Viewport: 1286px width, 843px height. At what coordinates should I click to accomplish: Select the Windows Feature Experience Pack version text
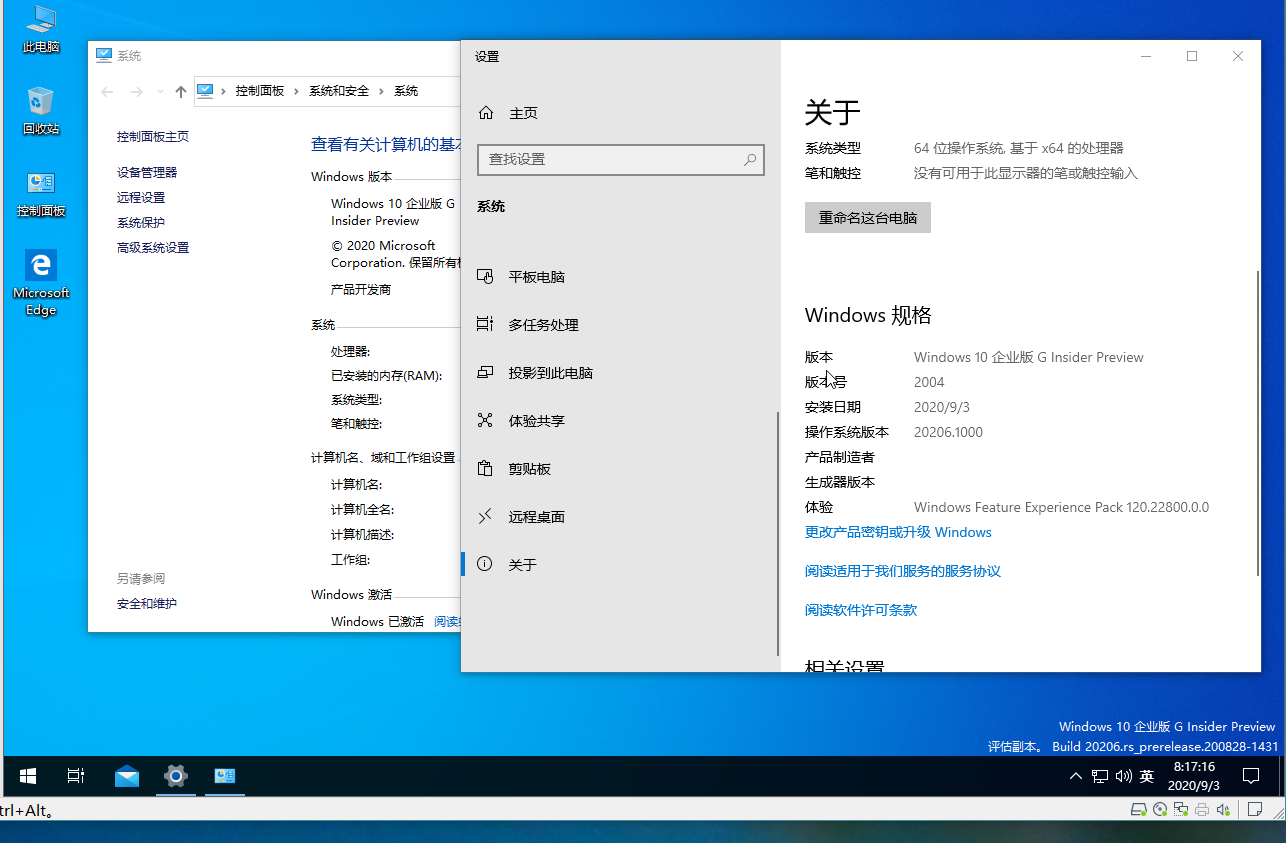point(1061,507)
